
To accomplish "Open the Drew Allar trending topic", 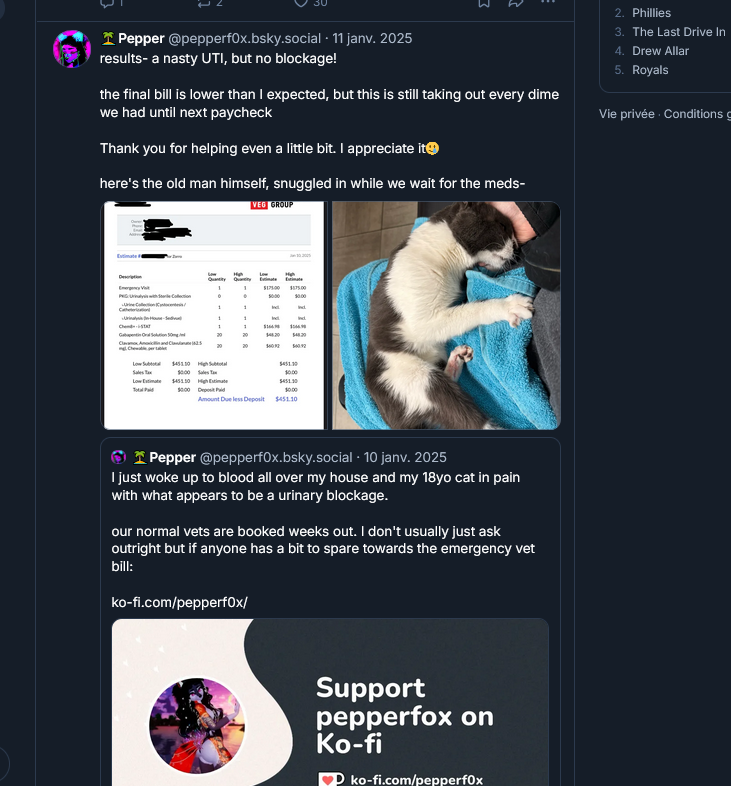I will pyautogui.click(x=660, y=51).
